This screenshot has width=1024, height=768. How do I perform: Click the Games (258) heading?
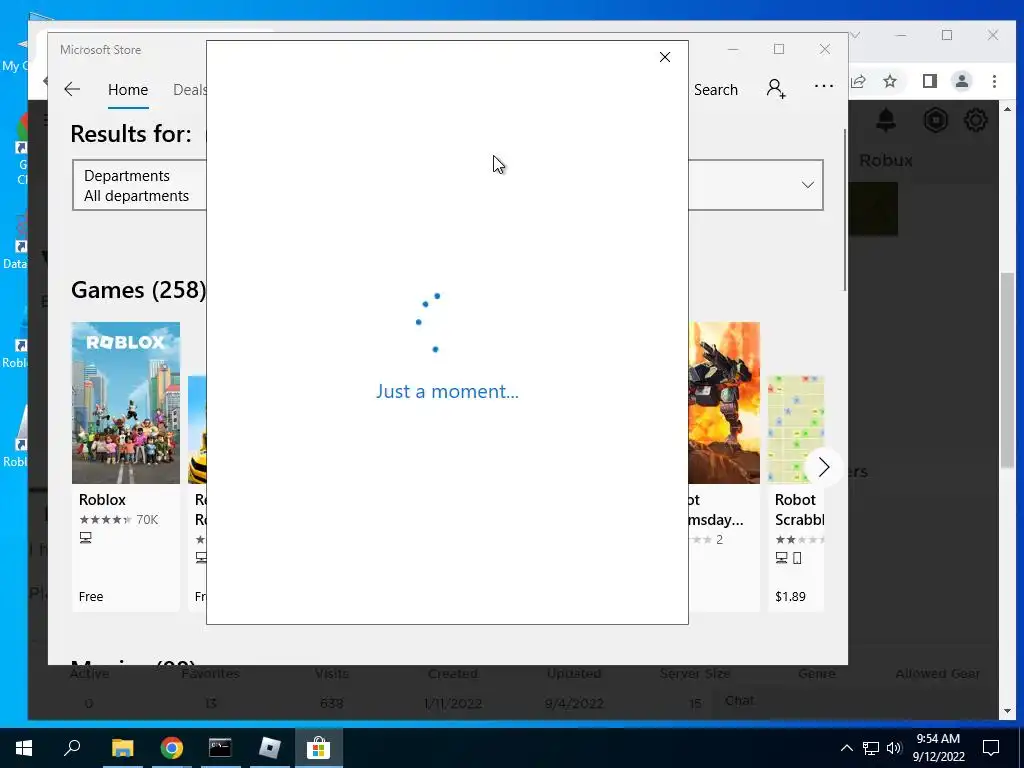coord(138,289)
